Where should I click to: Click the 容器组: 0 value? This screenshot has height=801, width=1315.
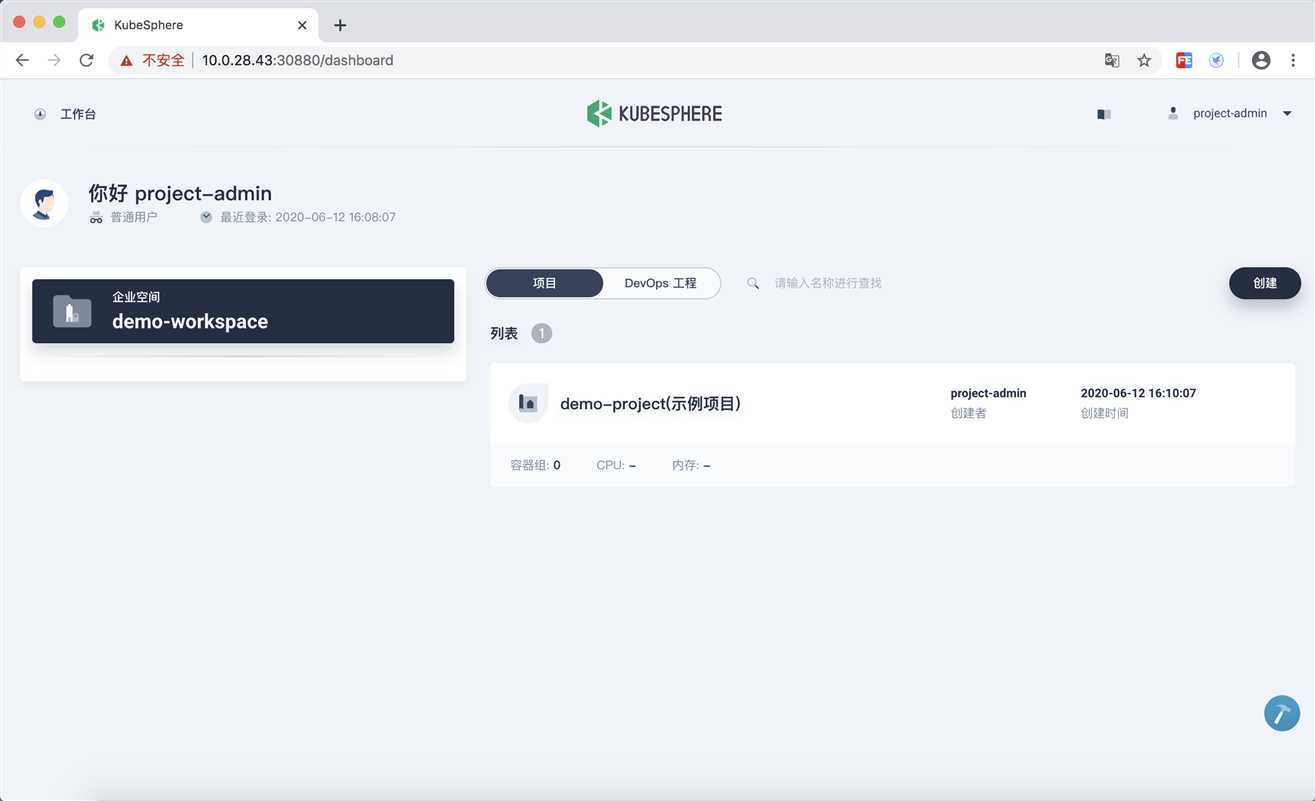coord(557,465)
